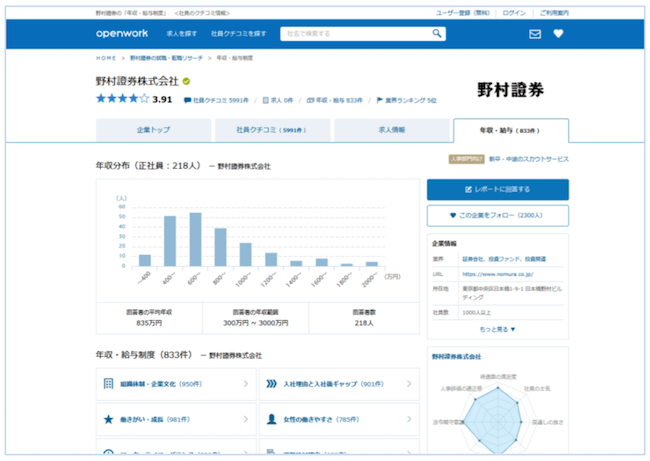Open the 求人情報 tab
The image size is (650, 461).
[x=391, y=131]
